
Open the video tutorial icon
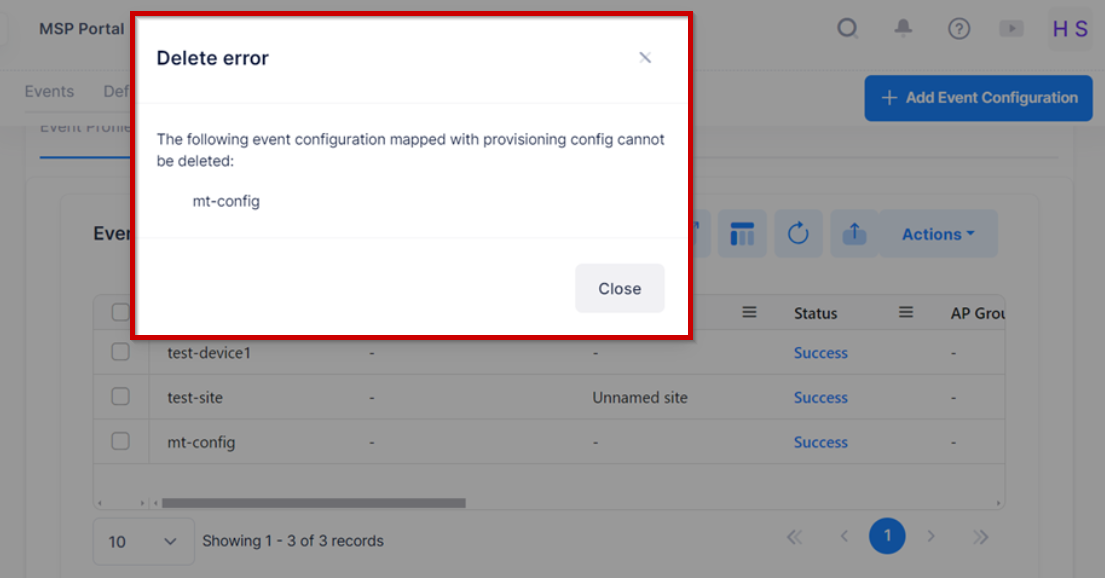pyautogui.click(x=1011, y=29)
